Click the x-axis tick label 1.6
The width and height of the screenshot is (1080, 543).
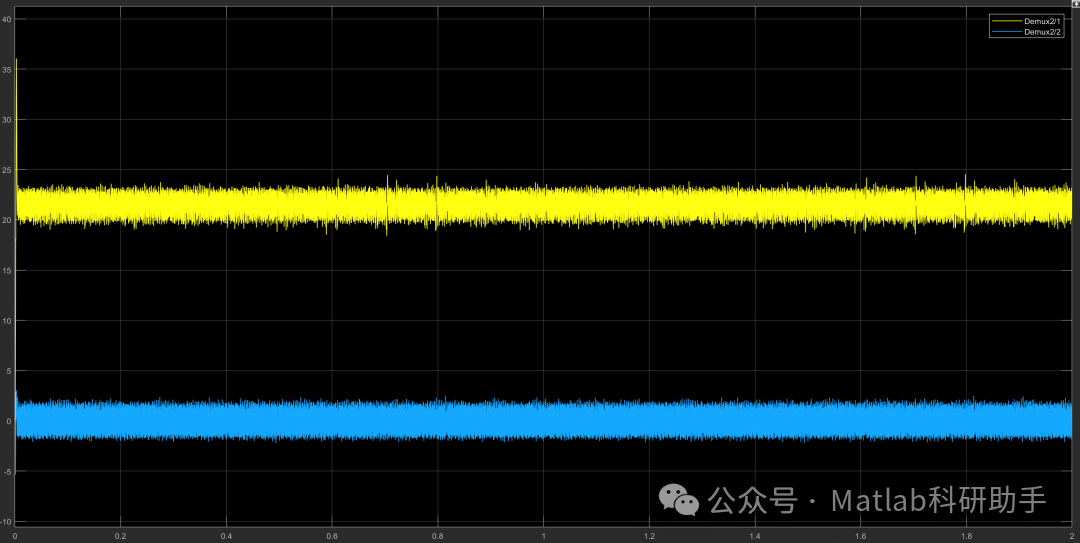tap(861, 536)
